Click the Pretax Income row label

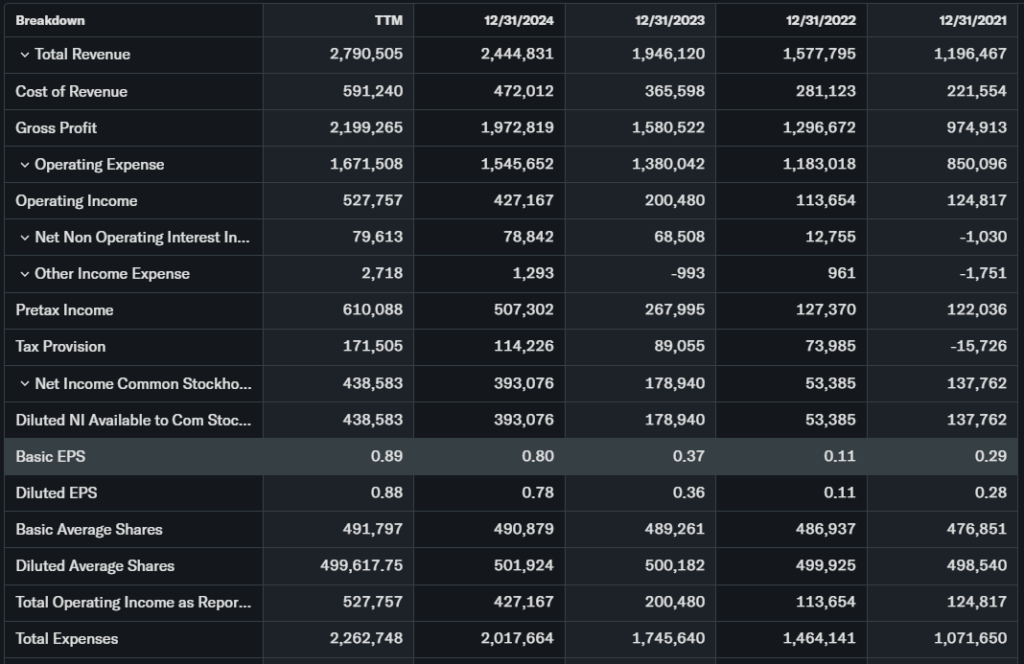64,310
